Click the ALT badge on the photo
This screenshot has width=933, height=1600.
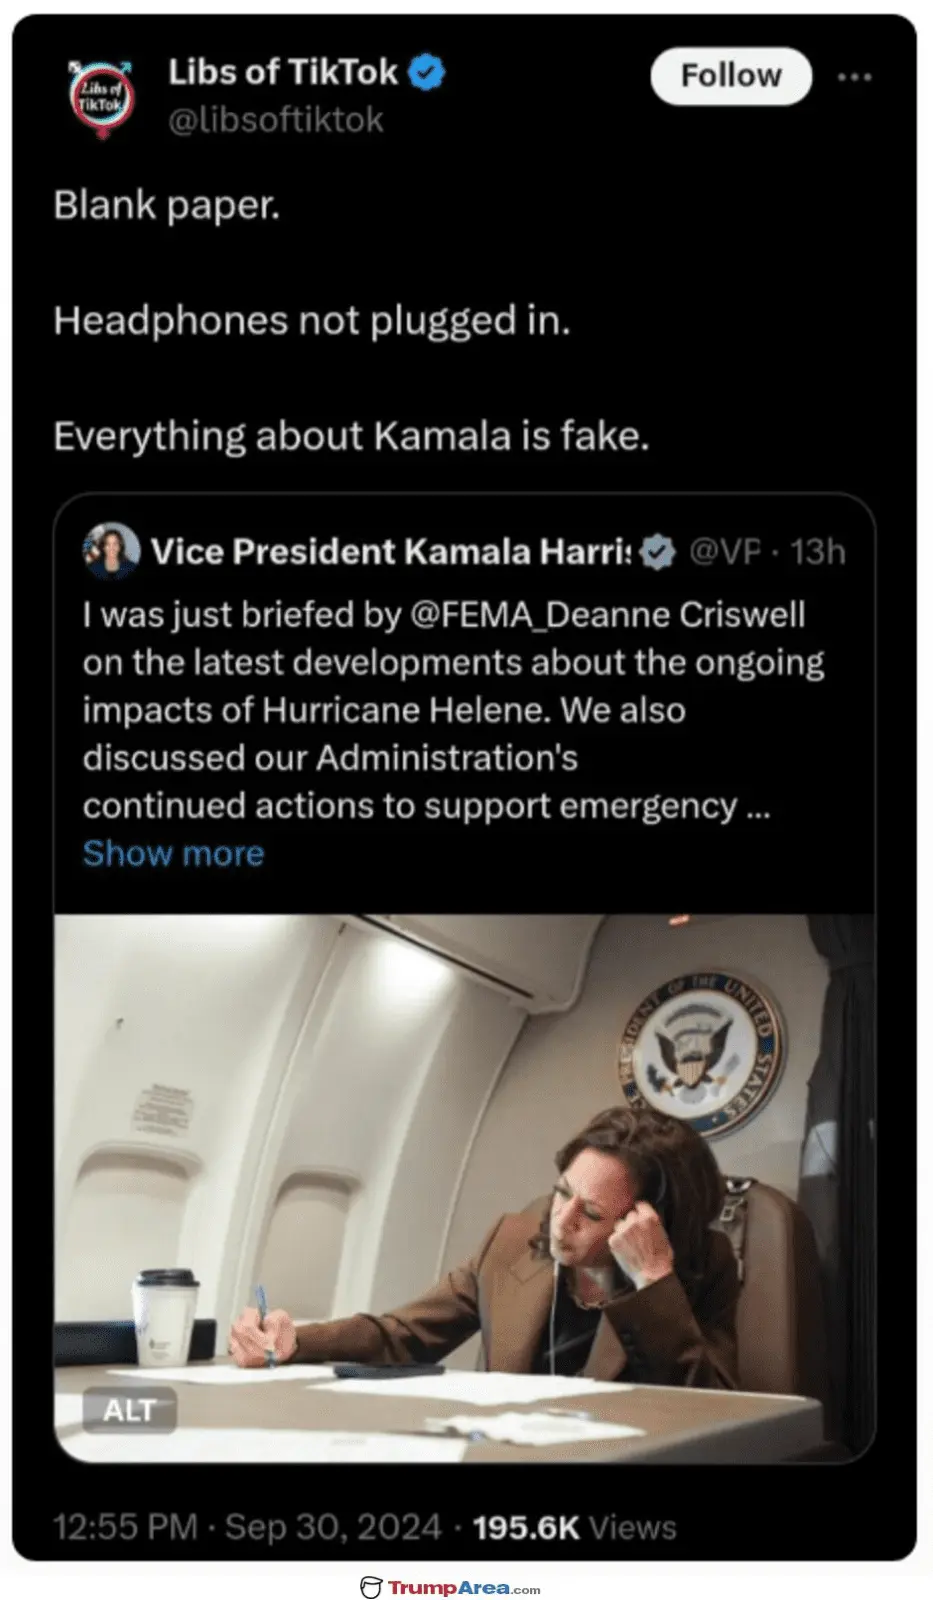(129, 1410)
